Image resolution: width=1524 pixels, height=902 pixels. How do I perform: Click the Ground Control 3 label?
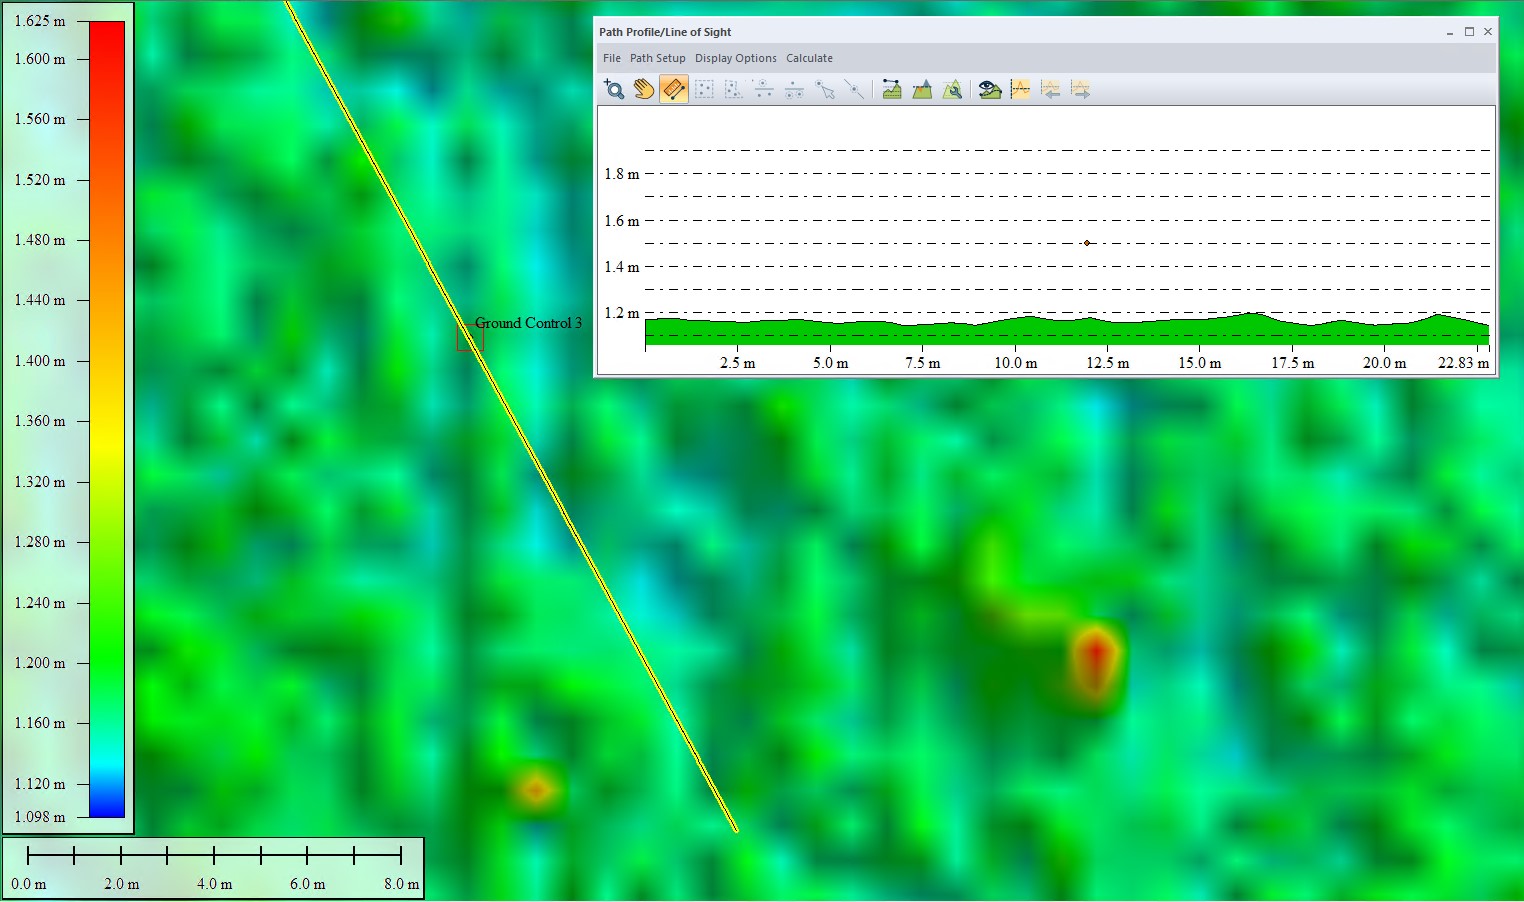point(528,323)
